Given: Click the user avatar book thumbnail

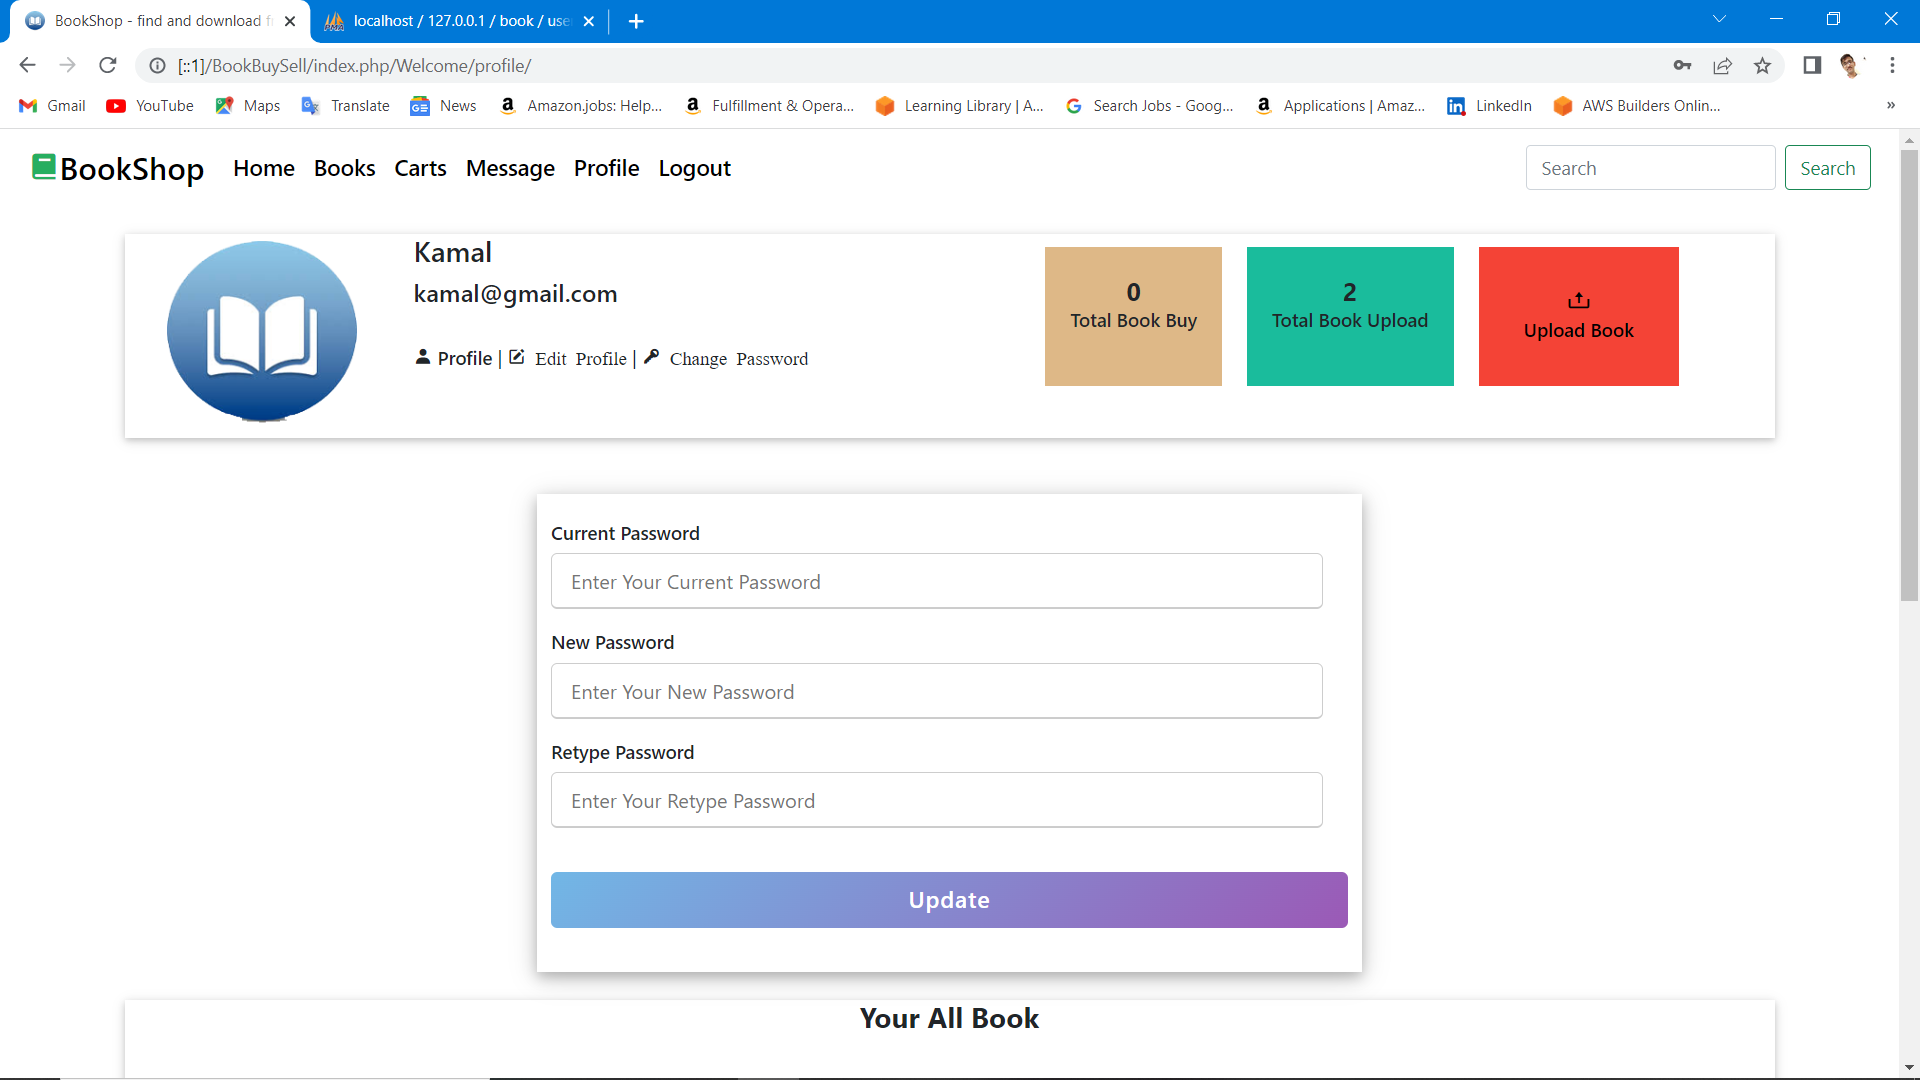Looking at the screenshot, I should point(262,331).
